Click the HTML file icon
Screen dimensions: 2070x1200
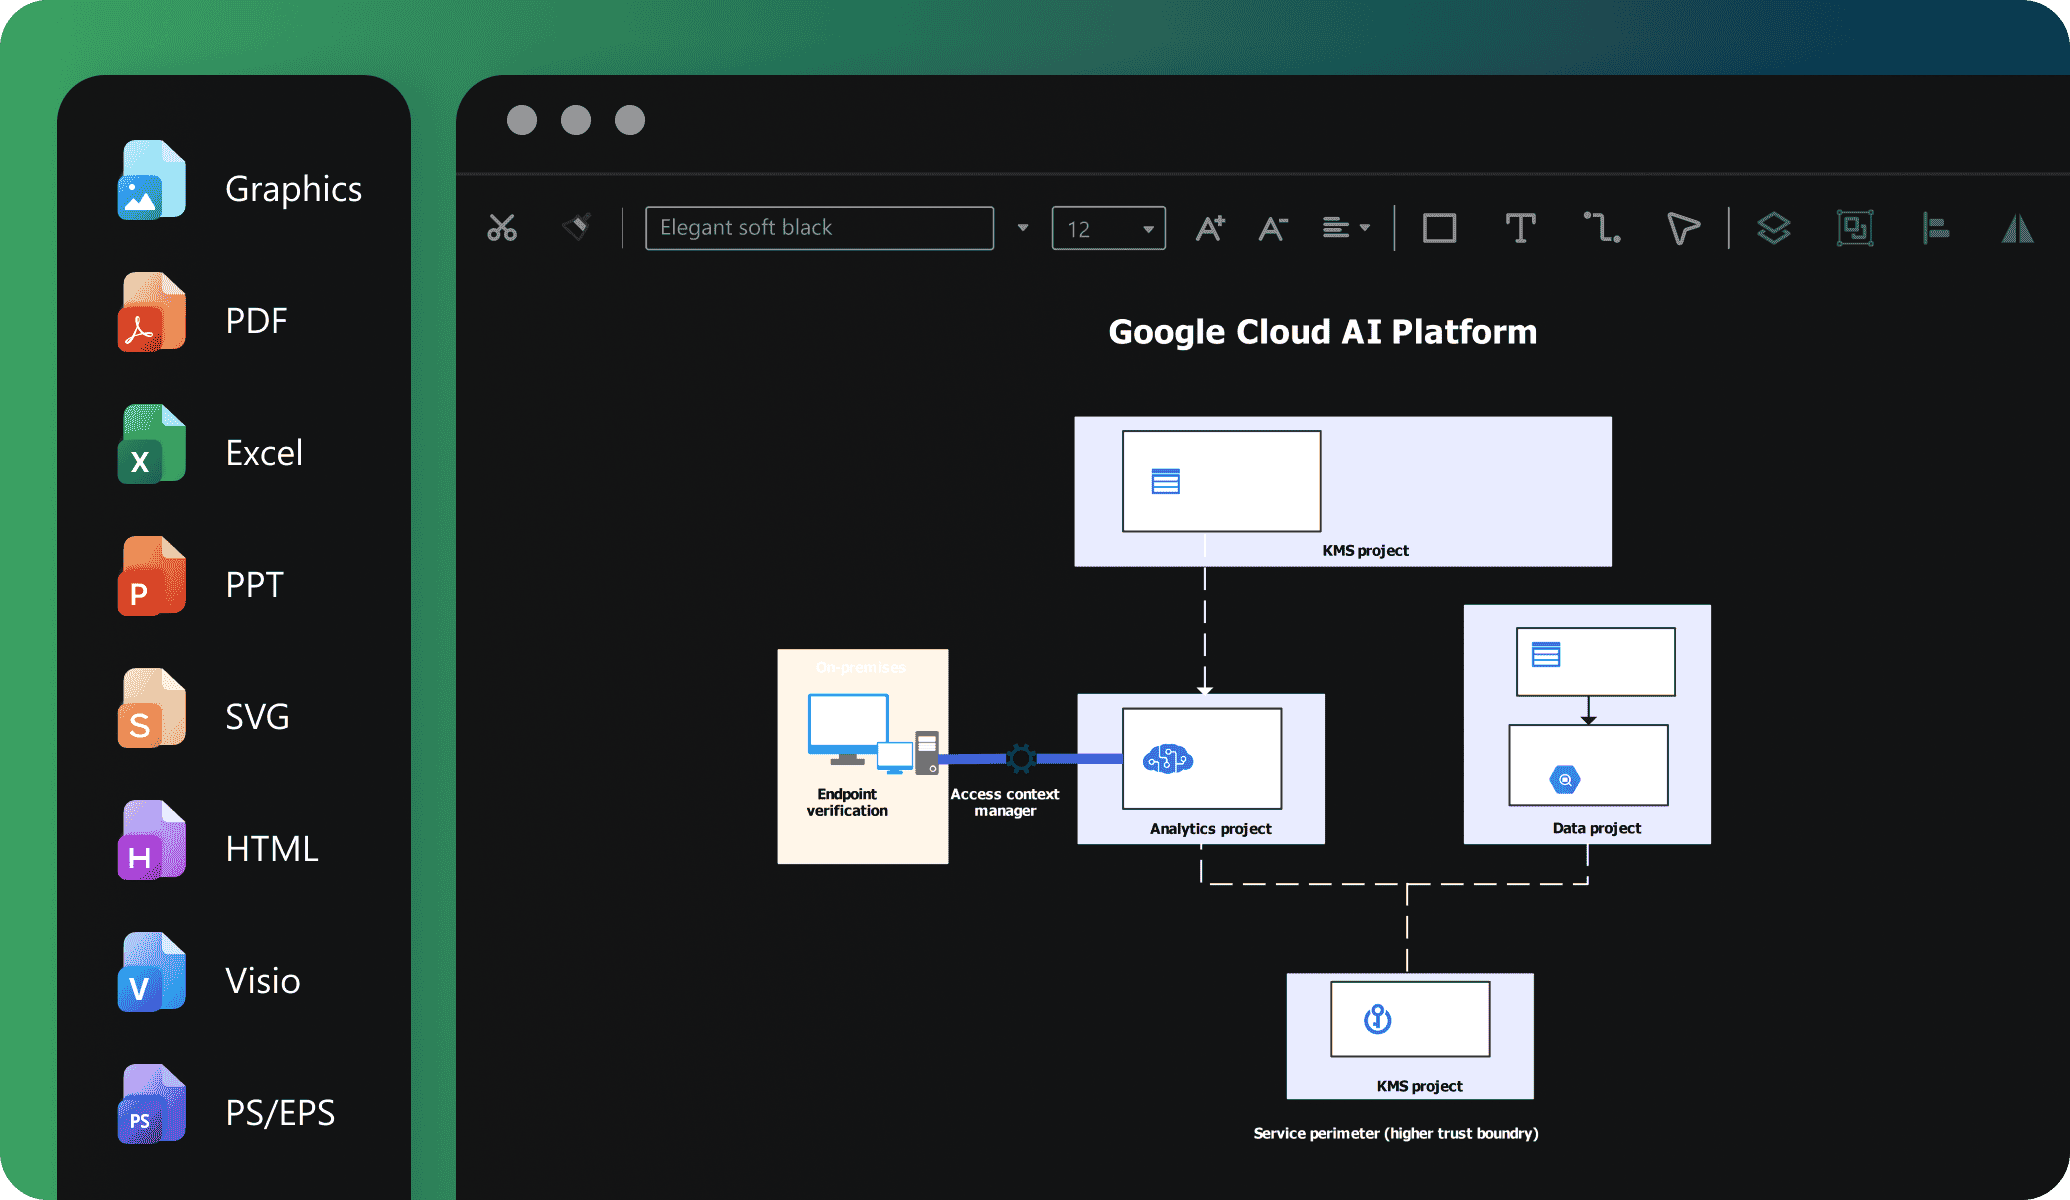(x=151, y=840)
